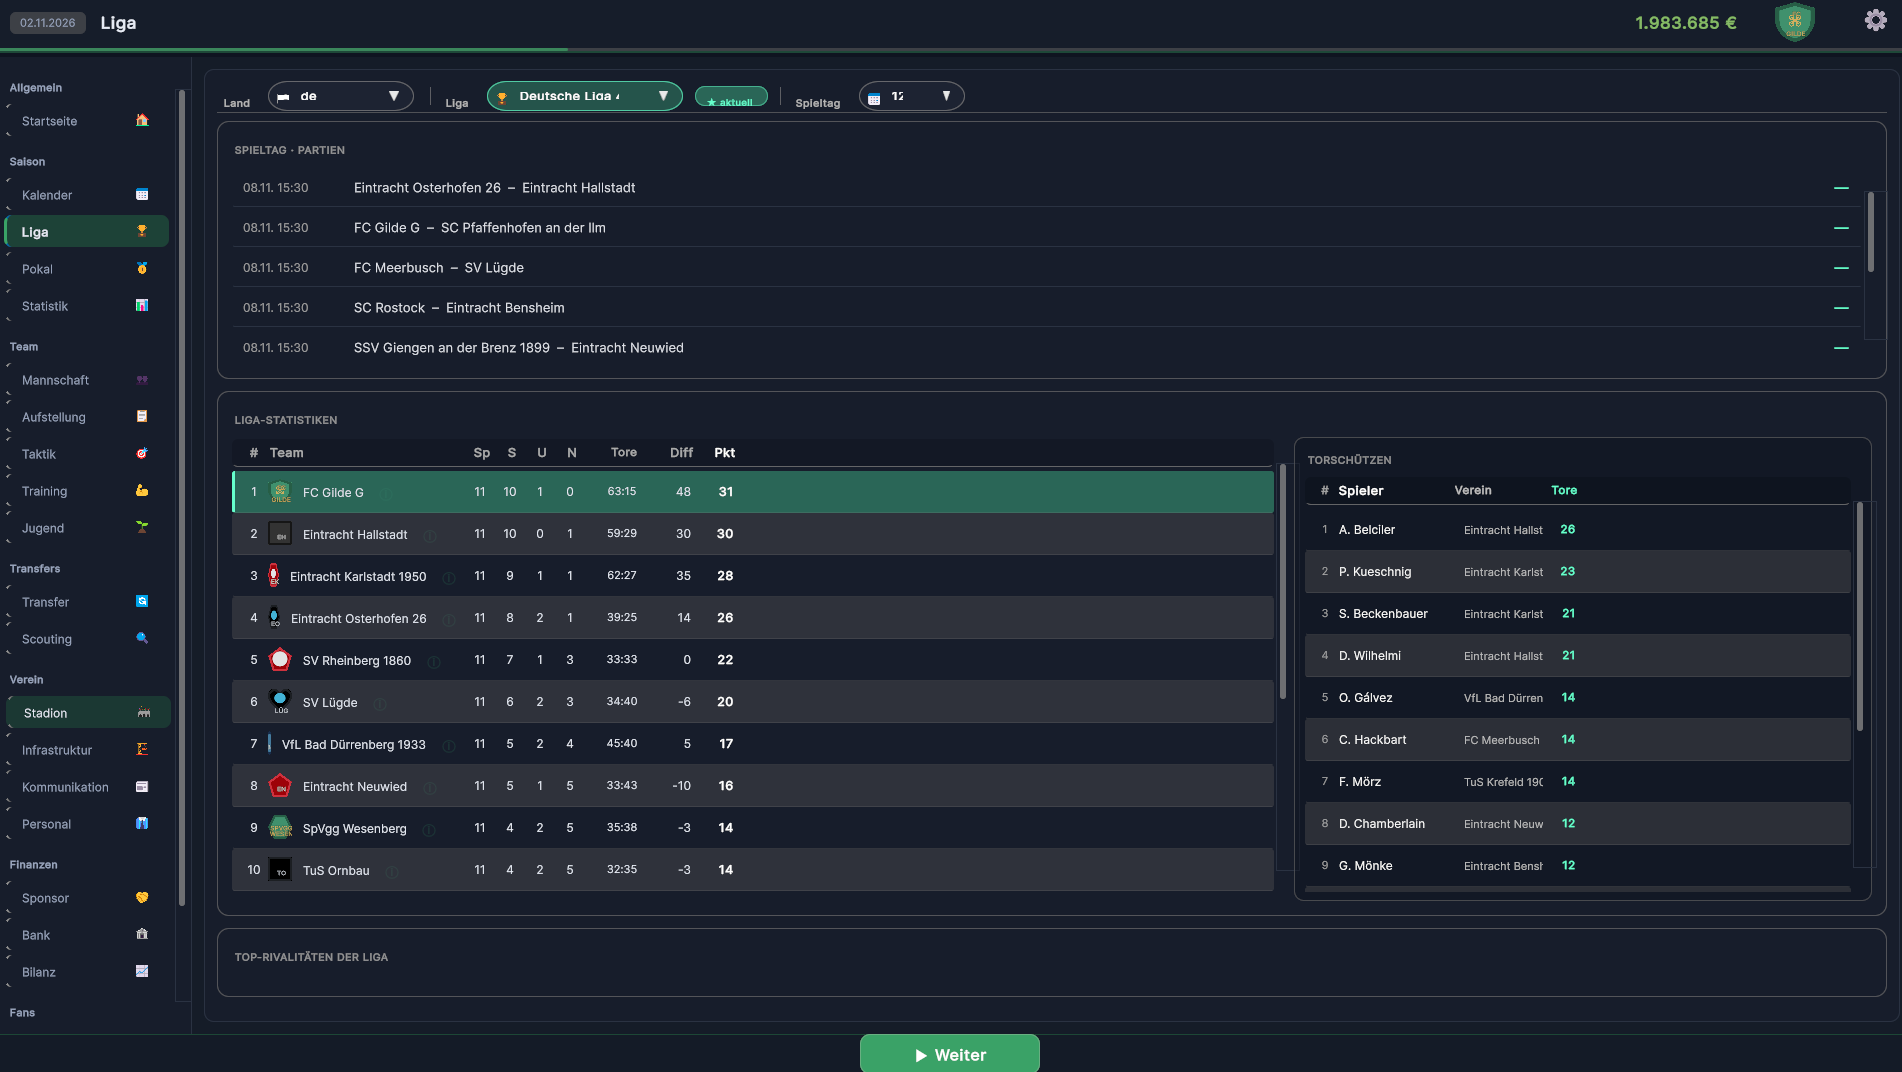Screen dimensions: 1902x1072
Task: Click the Bank icon
Action: (x=142, y=935)
